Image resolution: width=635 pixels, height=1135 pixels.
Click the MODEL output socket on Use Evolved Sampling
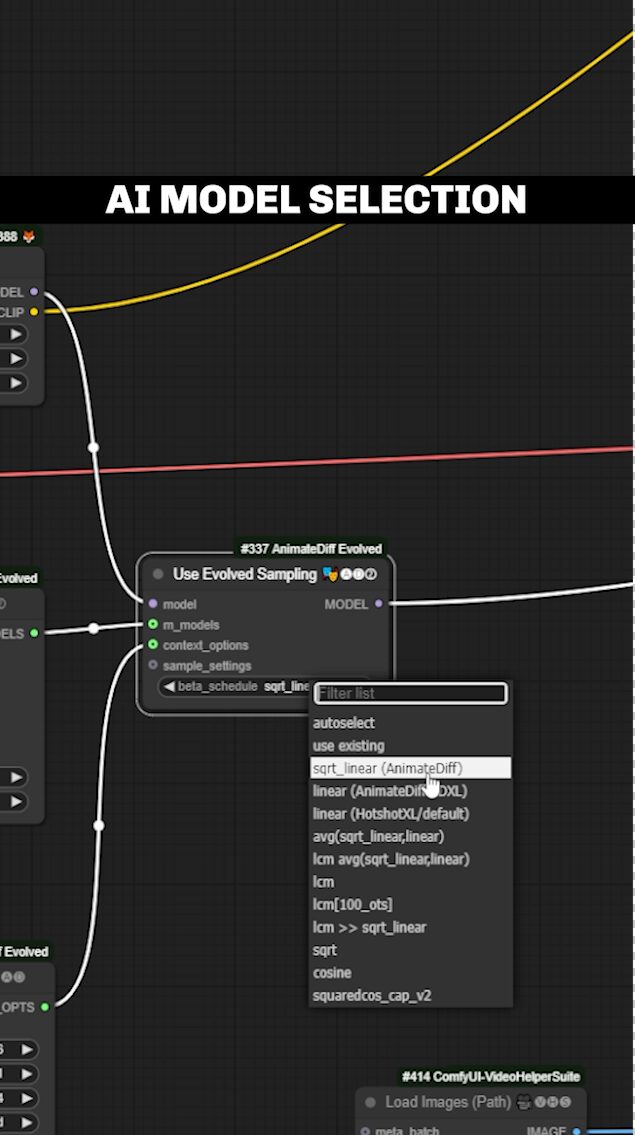coord(378,604)
